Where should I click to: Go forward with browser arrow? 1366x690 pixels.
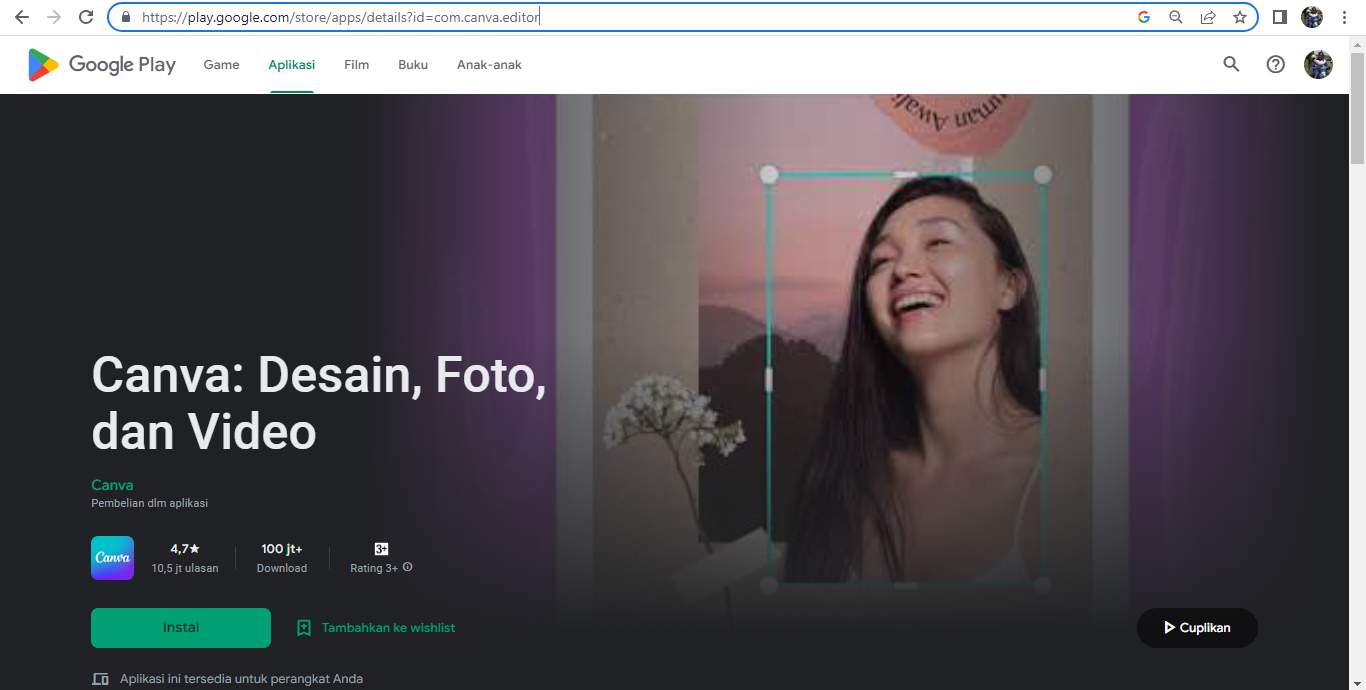click(x=54, y=17)
